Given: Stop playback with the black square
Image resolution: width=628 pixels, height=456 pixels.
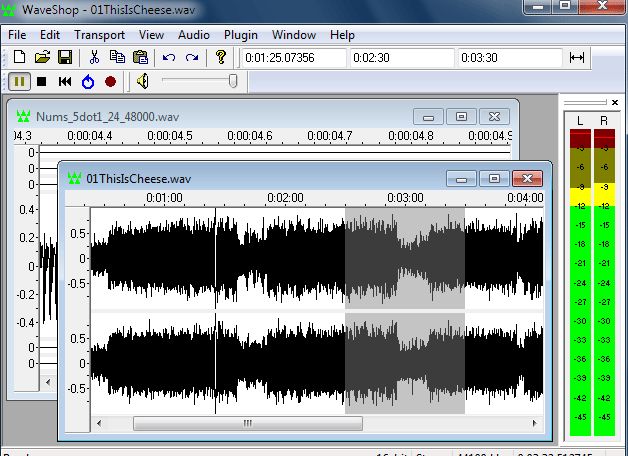Looking at the screenshot, I should pyautogui.click(x=42, y=82).
